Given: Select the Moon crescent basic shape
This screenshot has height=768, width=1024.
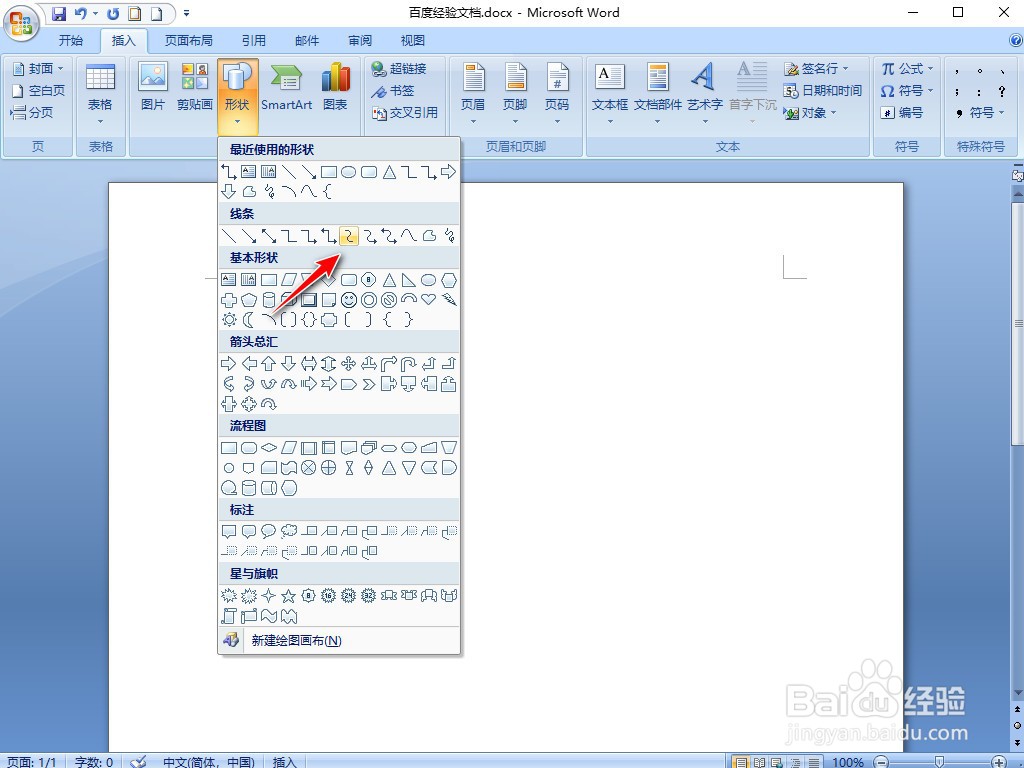Looking at the screenshot, I should (x=249, y=319).
